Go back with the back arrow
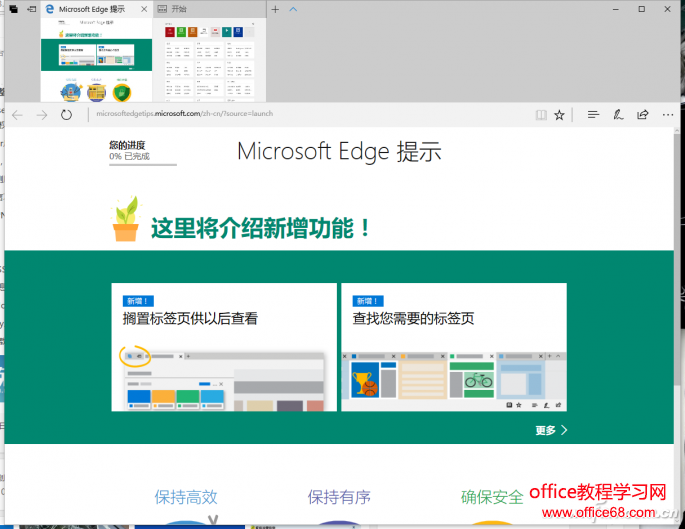 (x=17, y=115)
